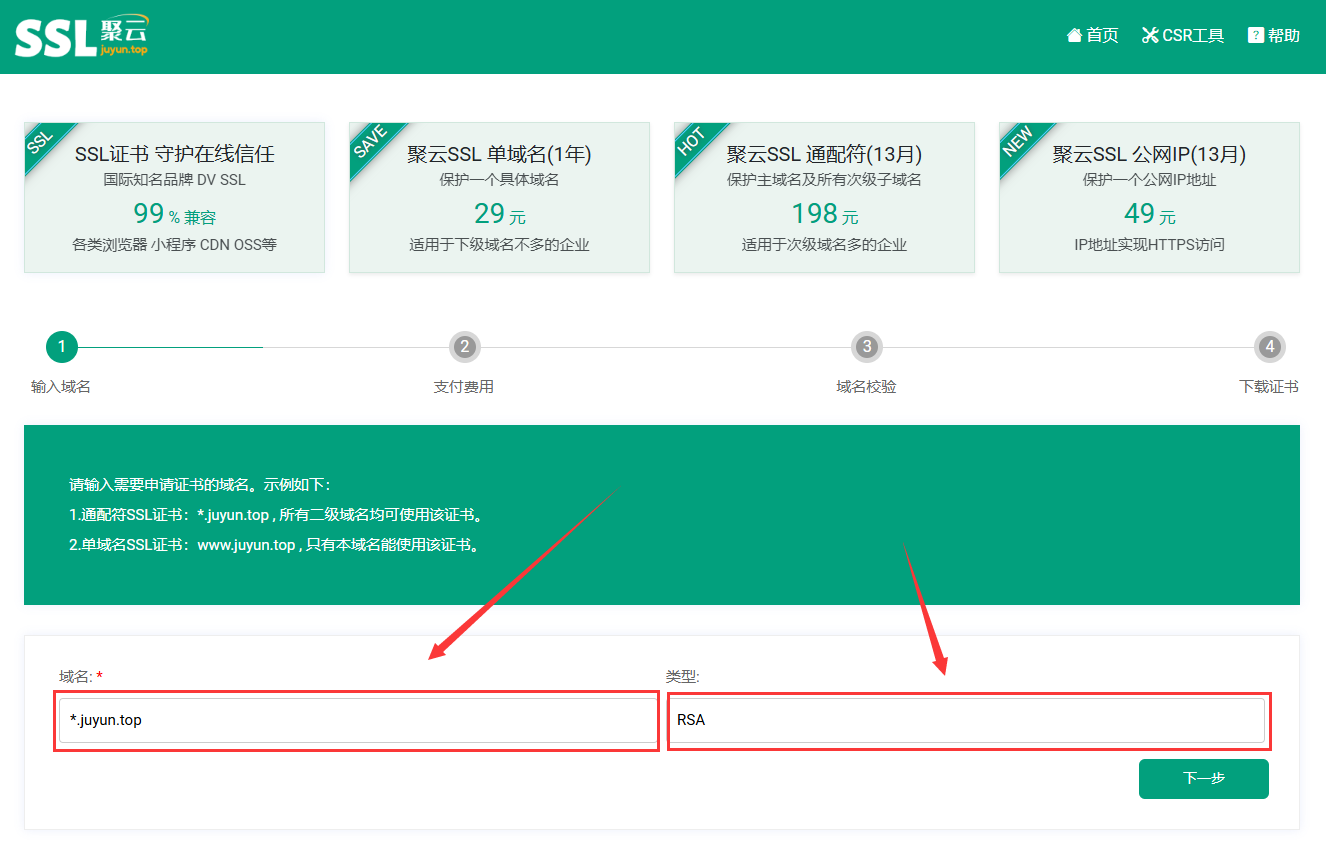Select the 聚云SSL 通配符(13月) card
The width and height of the screenshot is (1326, 846).
coord(824,197)
